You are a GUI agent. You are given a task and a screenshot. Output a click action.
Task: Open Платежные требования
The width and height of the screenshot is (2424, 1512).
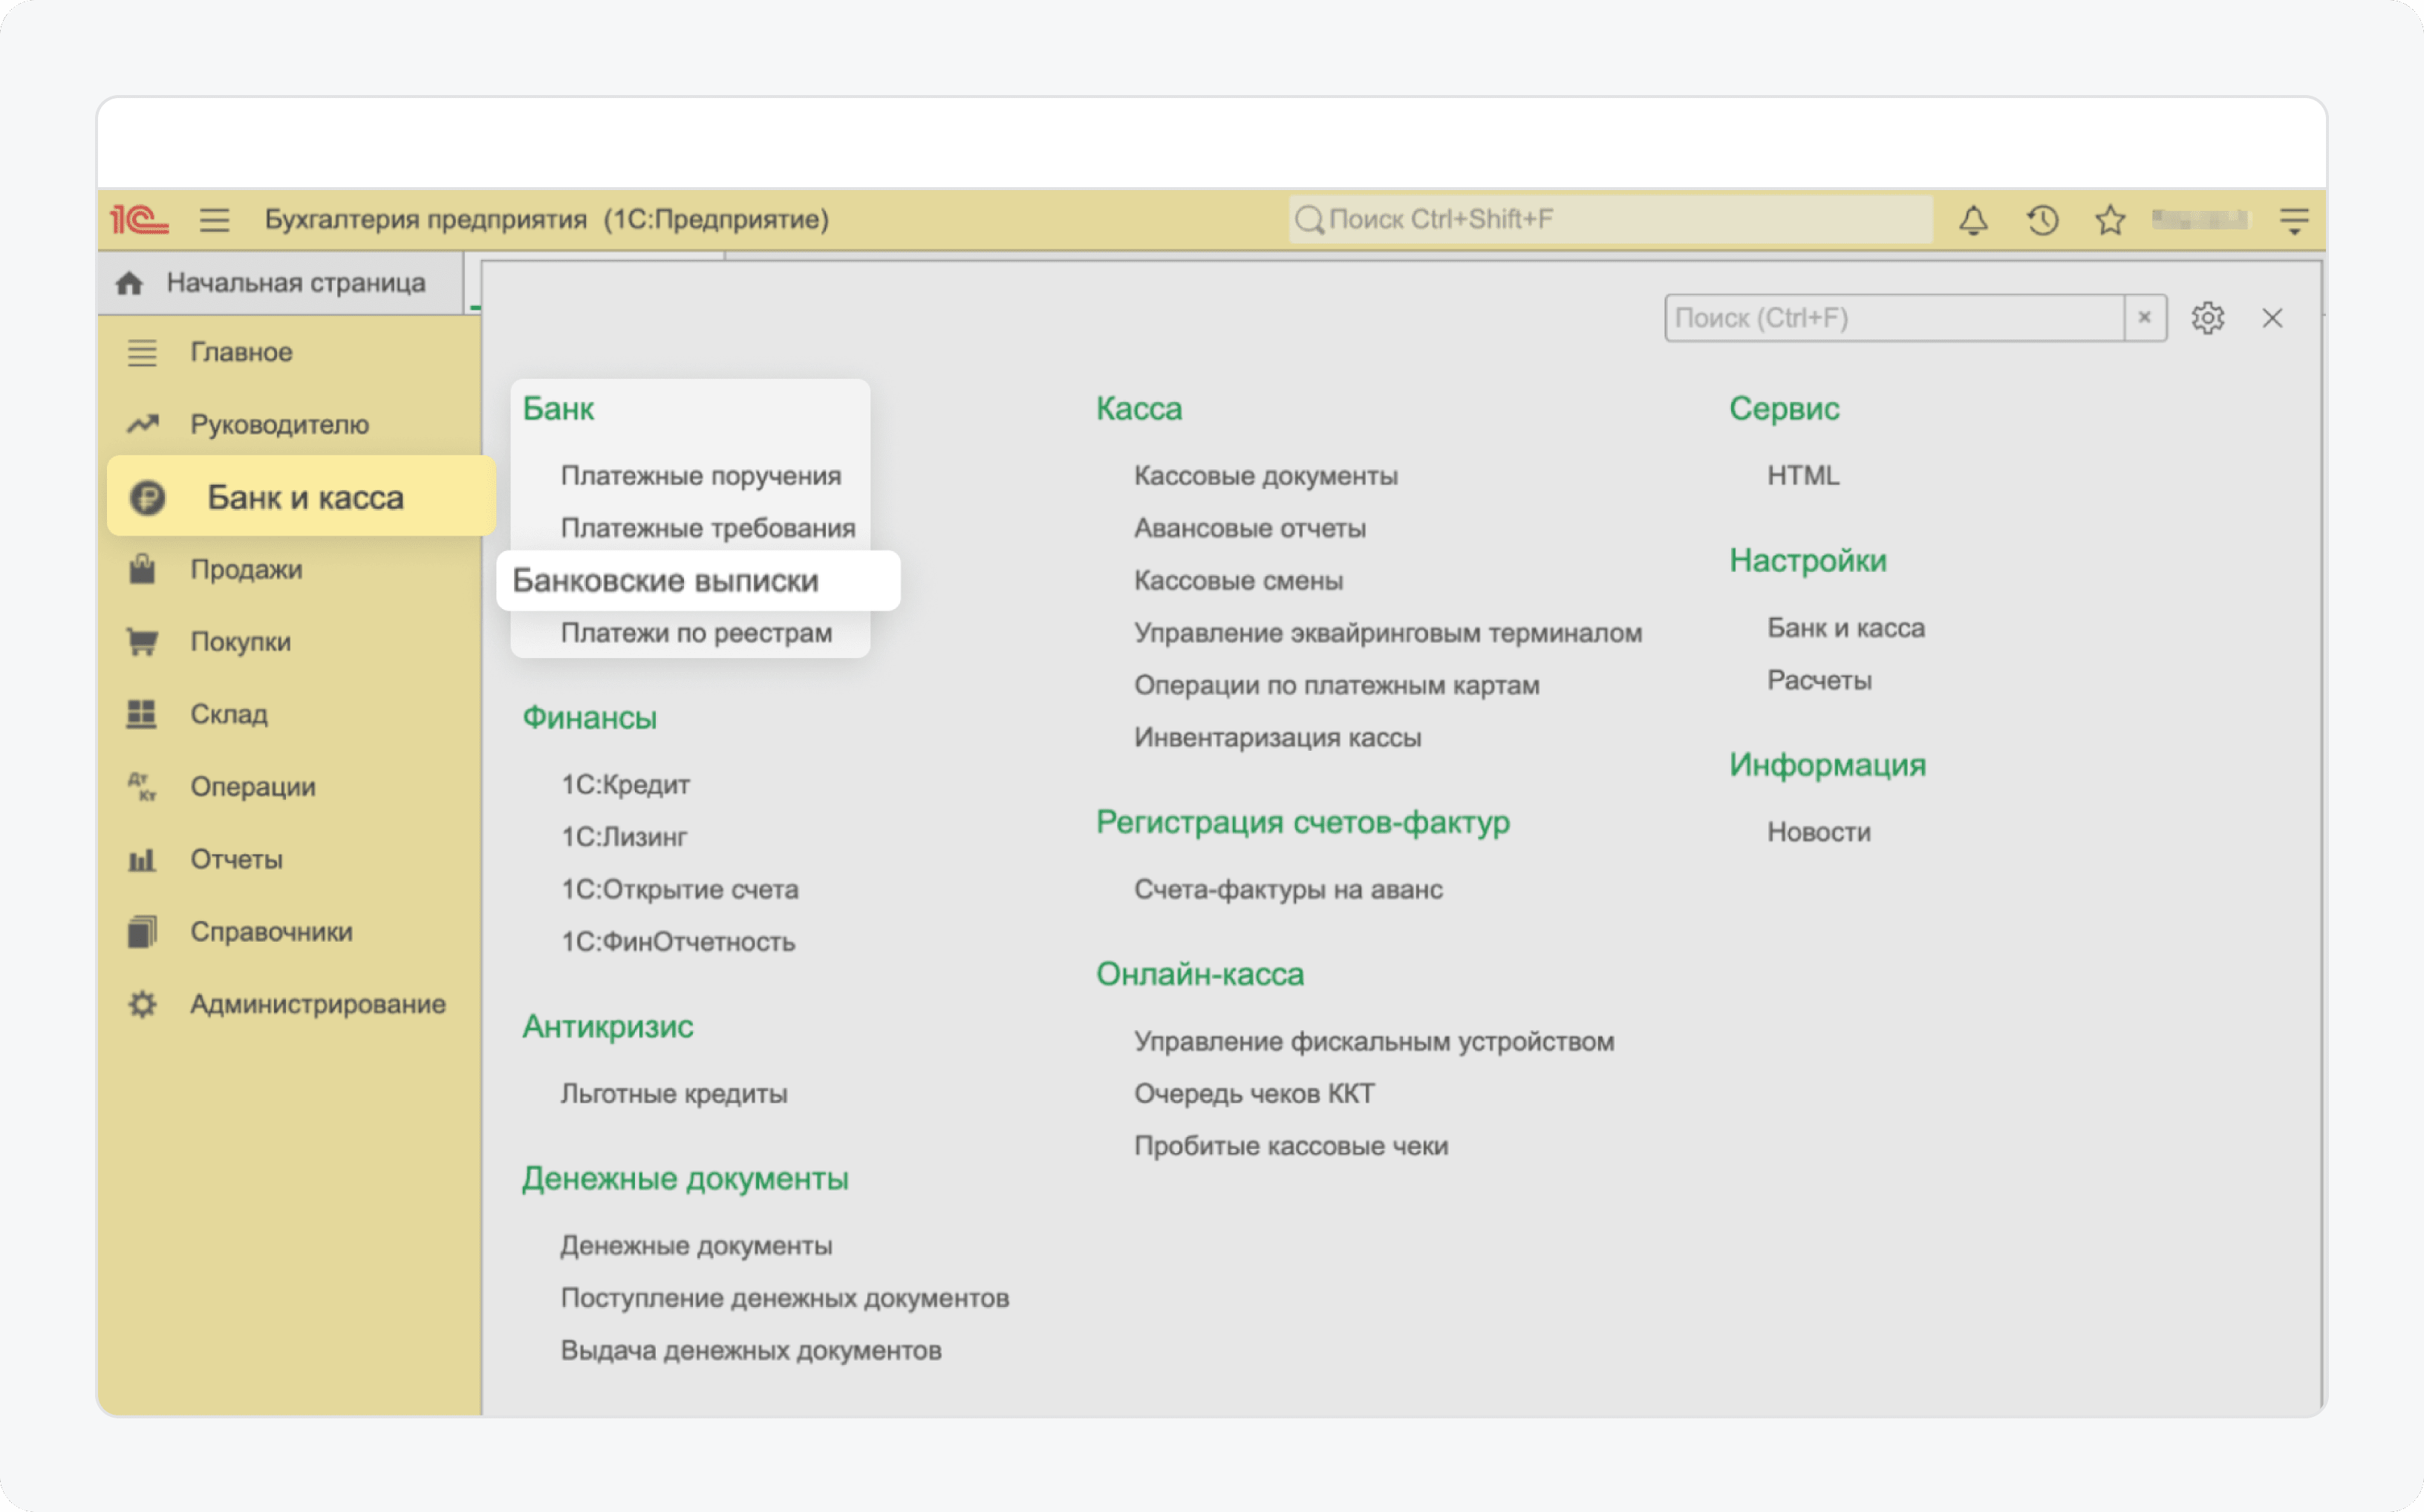click(708, 528)
